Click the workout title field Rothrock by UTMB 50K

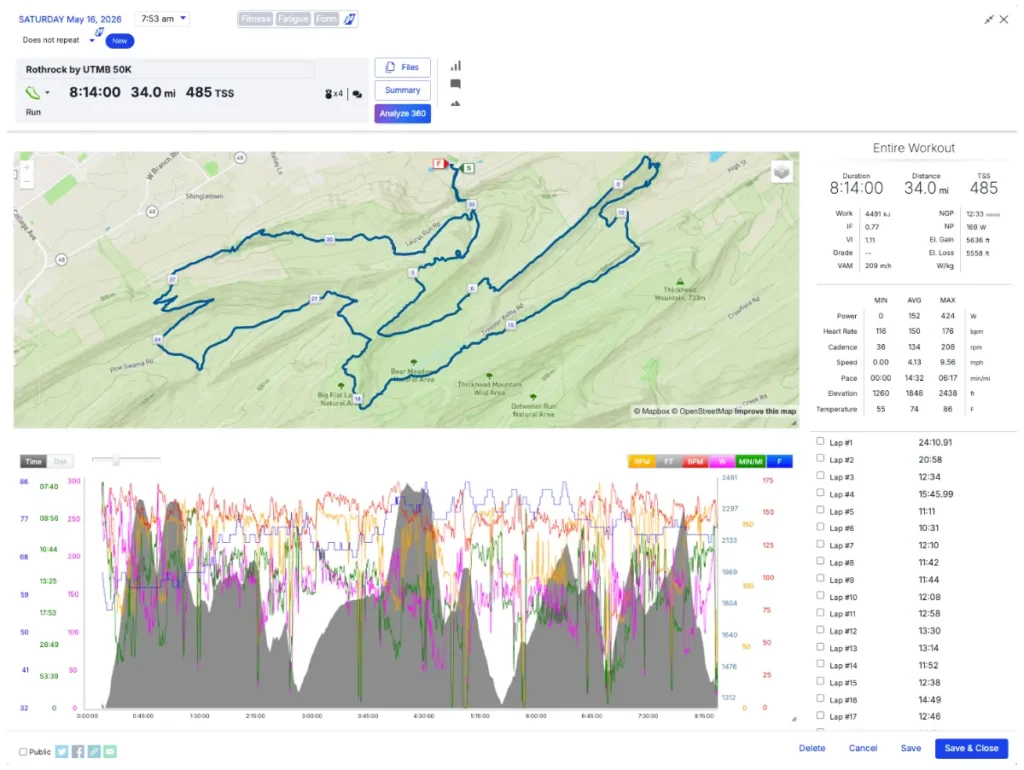pyautogui.click(x=168, y=69)
